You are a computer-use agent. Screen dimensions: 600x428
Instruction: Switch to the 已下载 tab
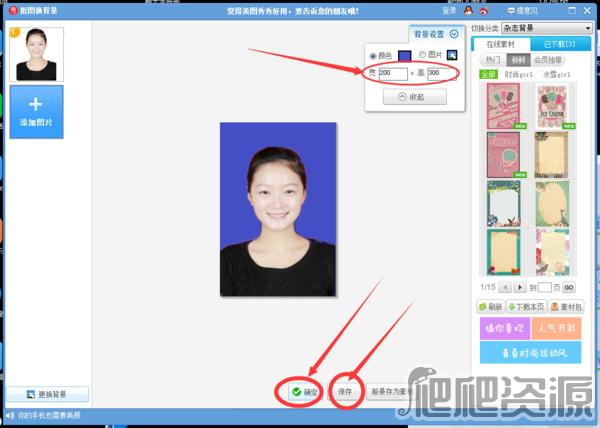[560, 44]
